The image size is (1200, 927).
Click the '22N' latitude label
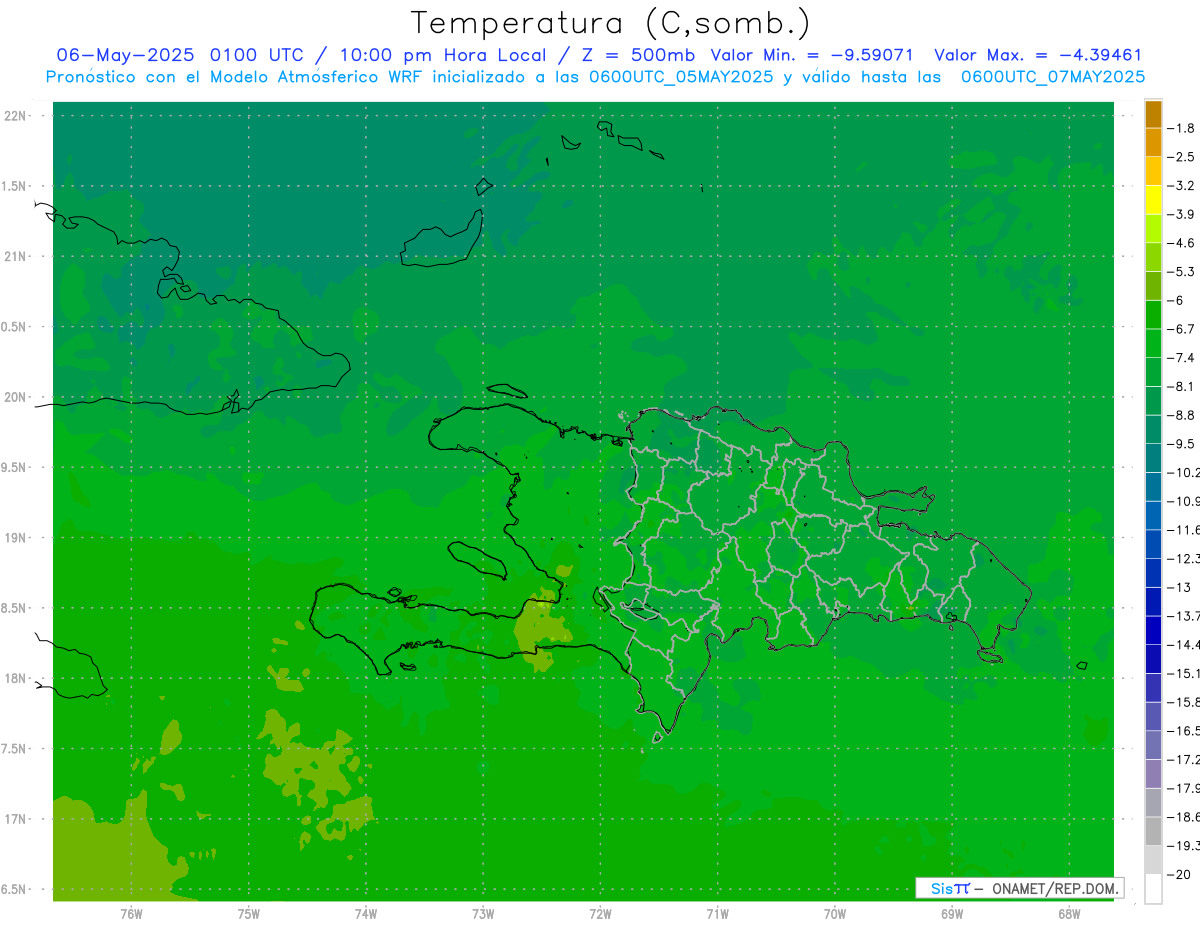point(15,116)
